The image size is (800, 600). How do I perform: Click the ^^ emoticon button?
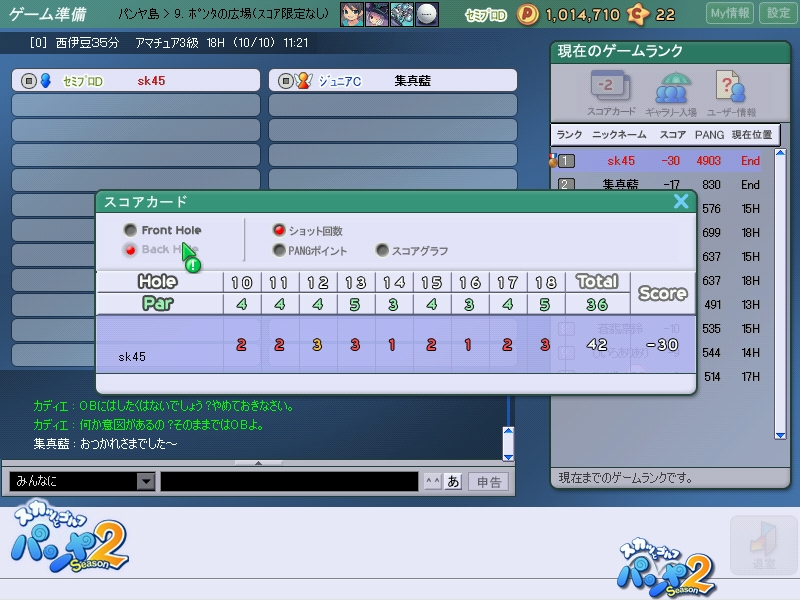click(x=433, y=481)
